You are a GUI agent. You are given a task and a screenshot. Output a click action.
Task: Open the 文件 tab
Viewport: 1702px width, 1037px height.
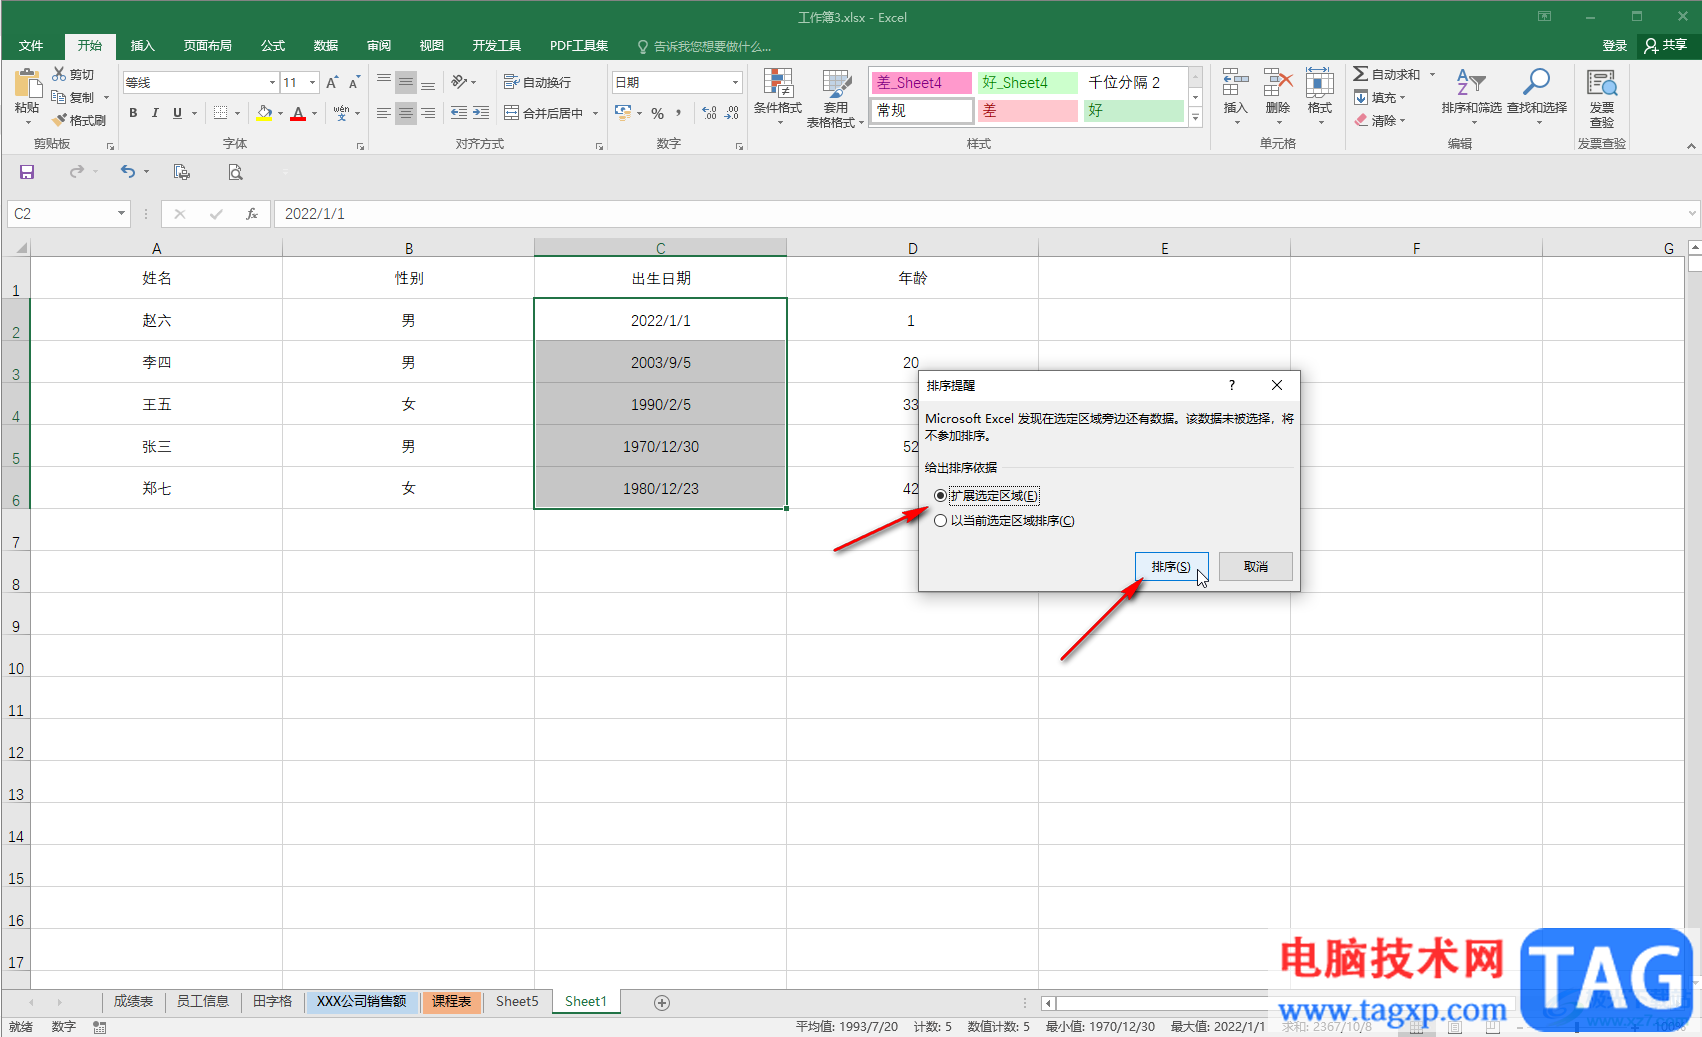31,45
